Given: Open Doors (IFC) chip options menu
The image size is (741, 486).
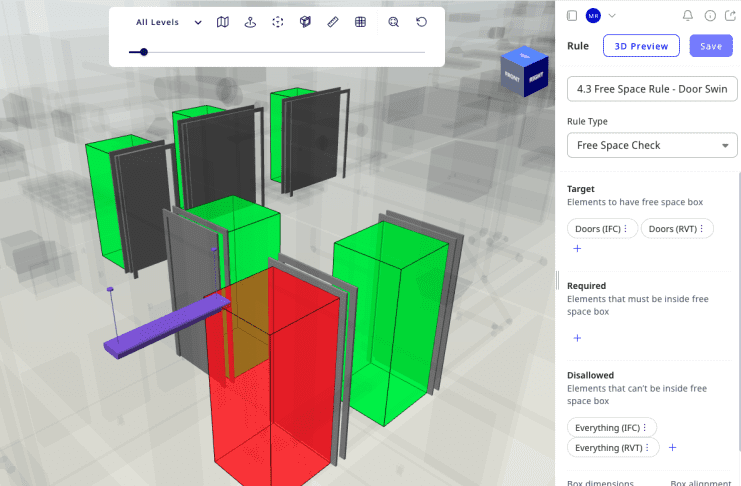Looking at the screenshot, I should click(x=626, y=229).
